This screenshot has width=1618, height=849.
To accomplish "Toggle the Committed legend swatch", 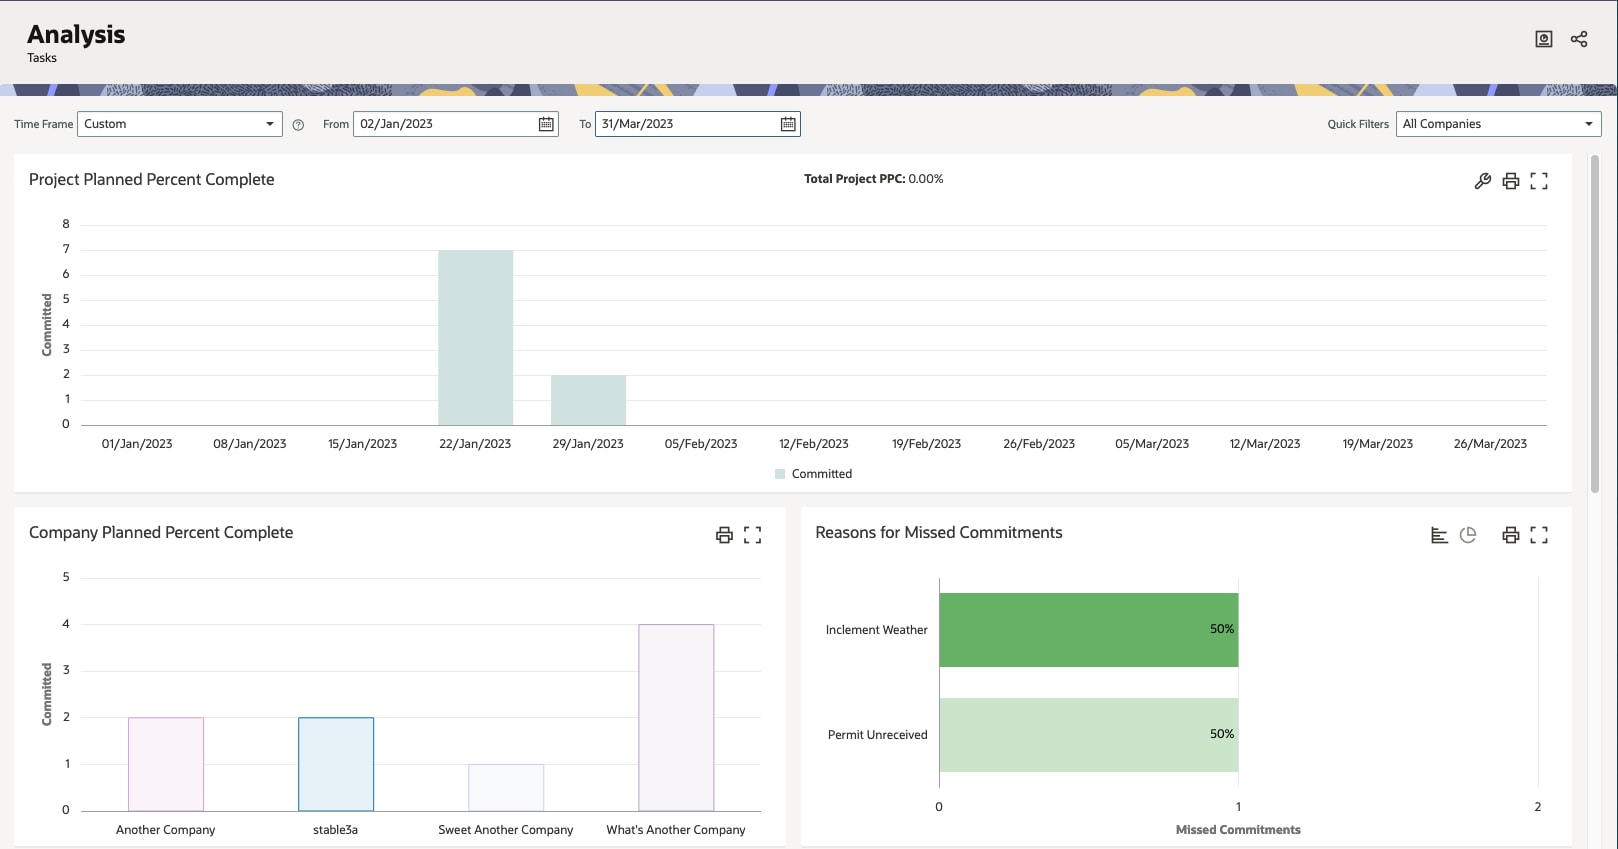I will point(780,474).
